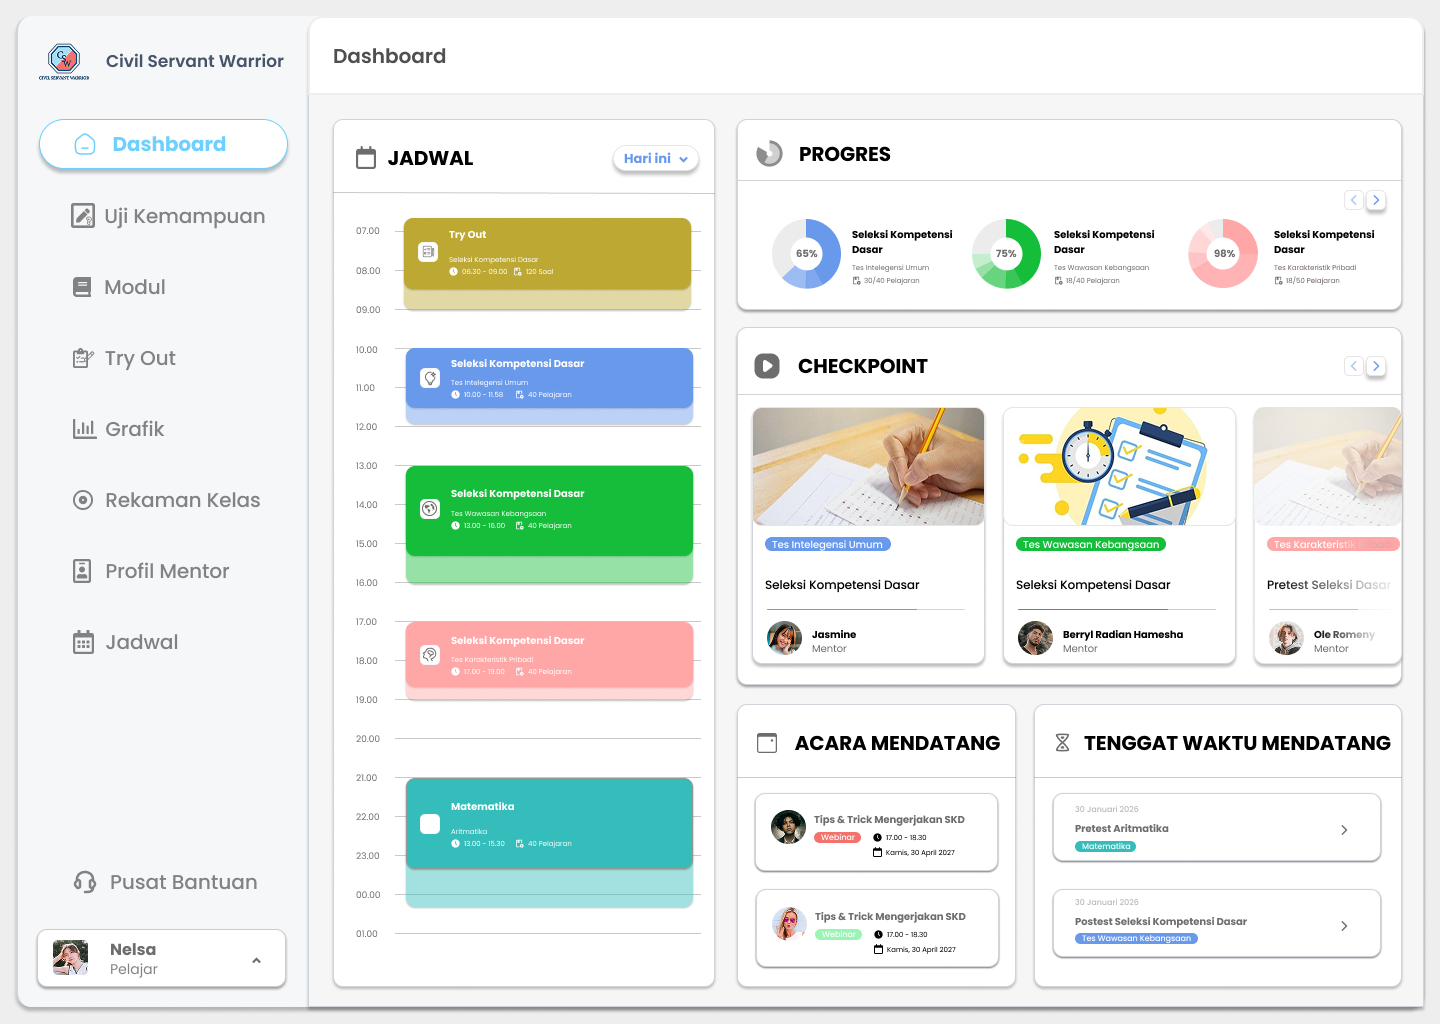
Task: Select the Dashboard menu item
Action: [163, 144]
